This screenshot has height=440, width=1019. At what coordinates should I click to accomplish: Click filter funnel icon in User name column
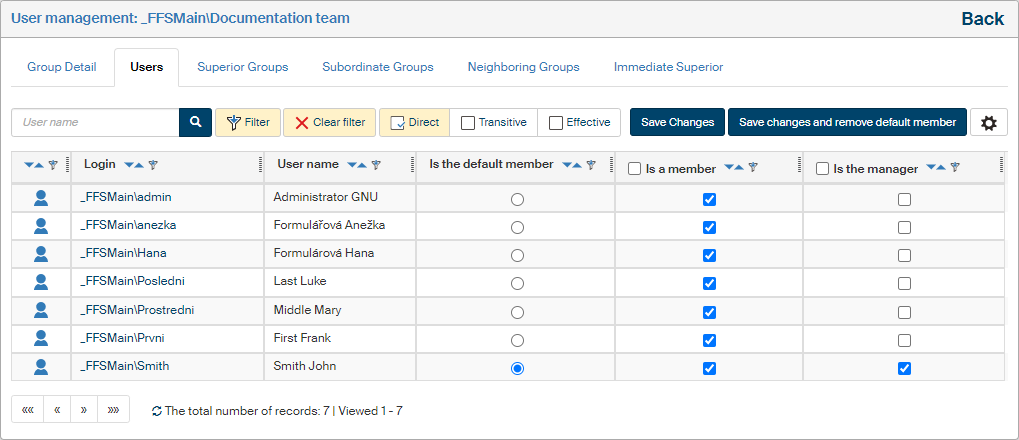(376, 165)
